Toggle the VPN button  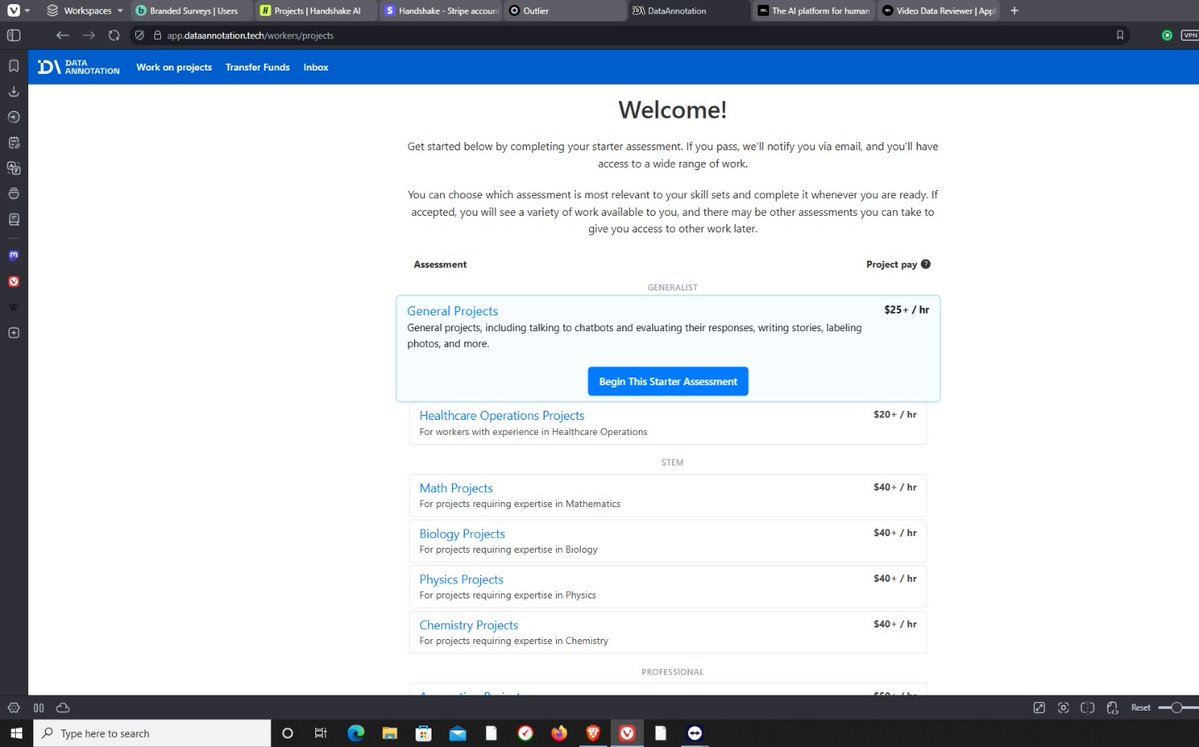(x=1191, y=35)
